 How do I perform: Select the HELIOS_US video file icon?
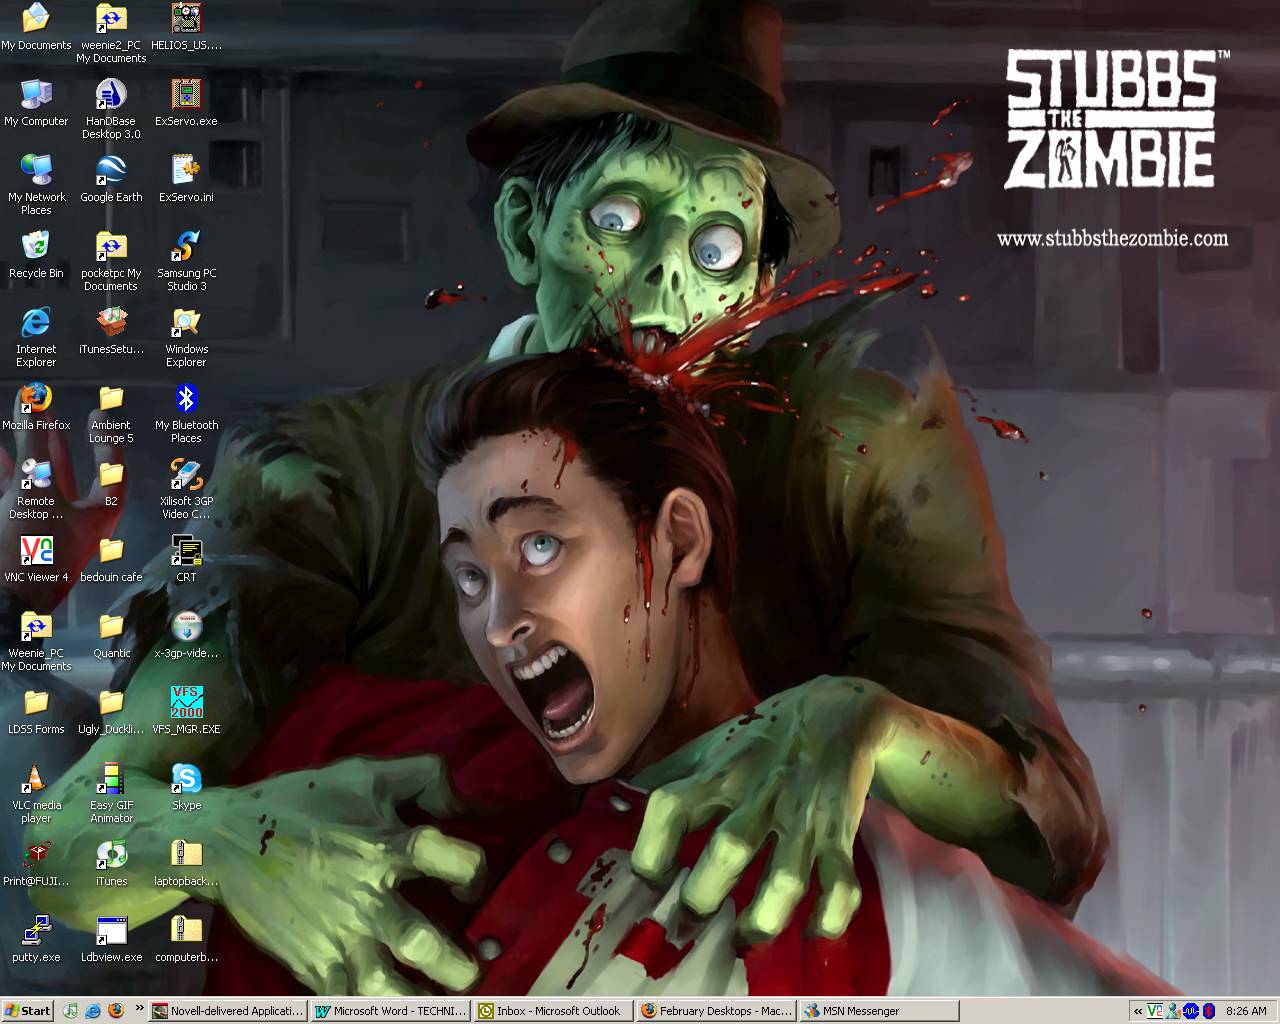tap(186, 27)
